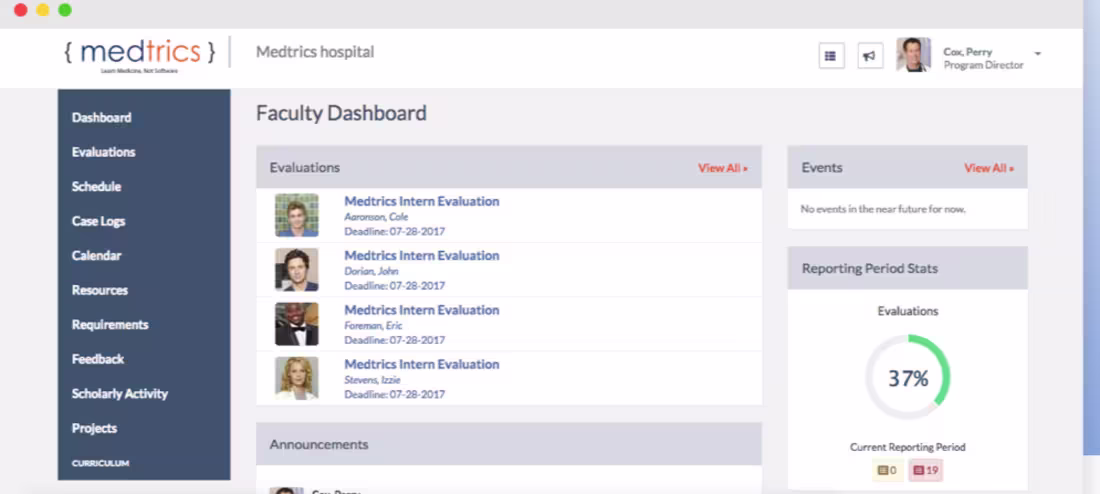
Task: Click the Reporting Period Stats header
Action: pyautogui.click(x=908, y=269)
